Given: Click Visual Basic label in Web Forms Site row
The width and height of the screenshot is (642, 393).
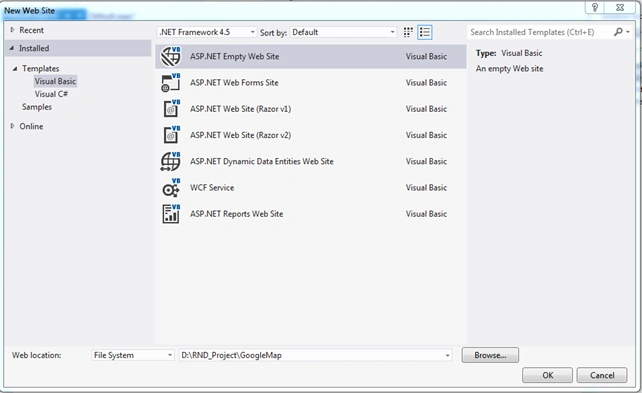Looking at the screenshot, I should 426,83.
